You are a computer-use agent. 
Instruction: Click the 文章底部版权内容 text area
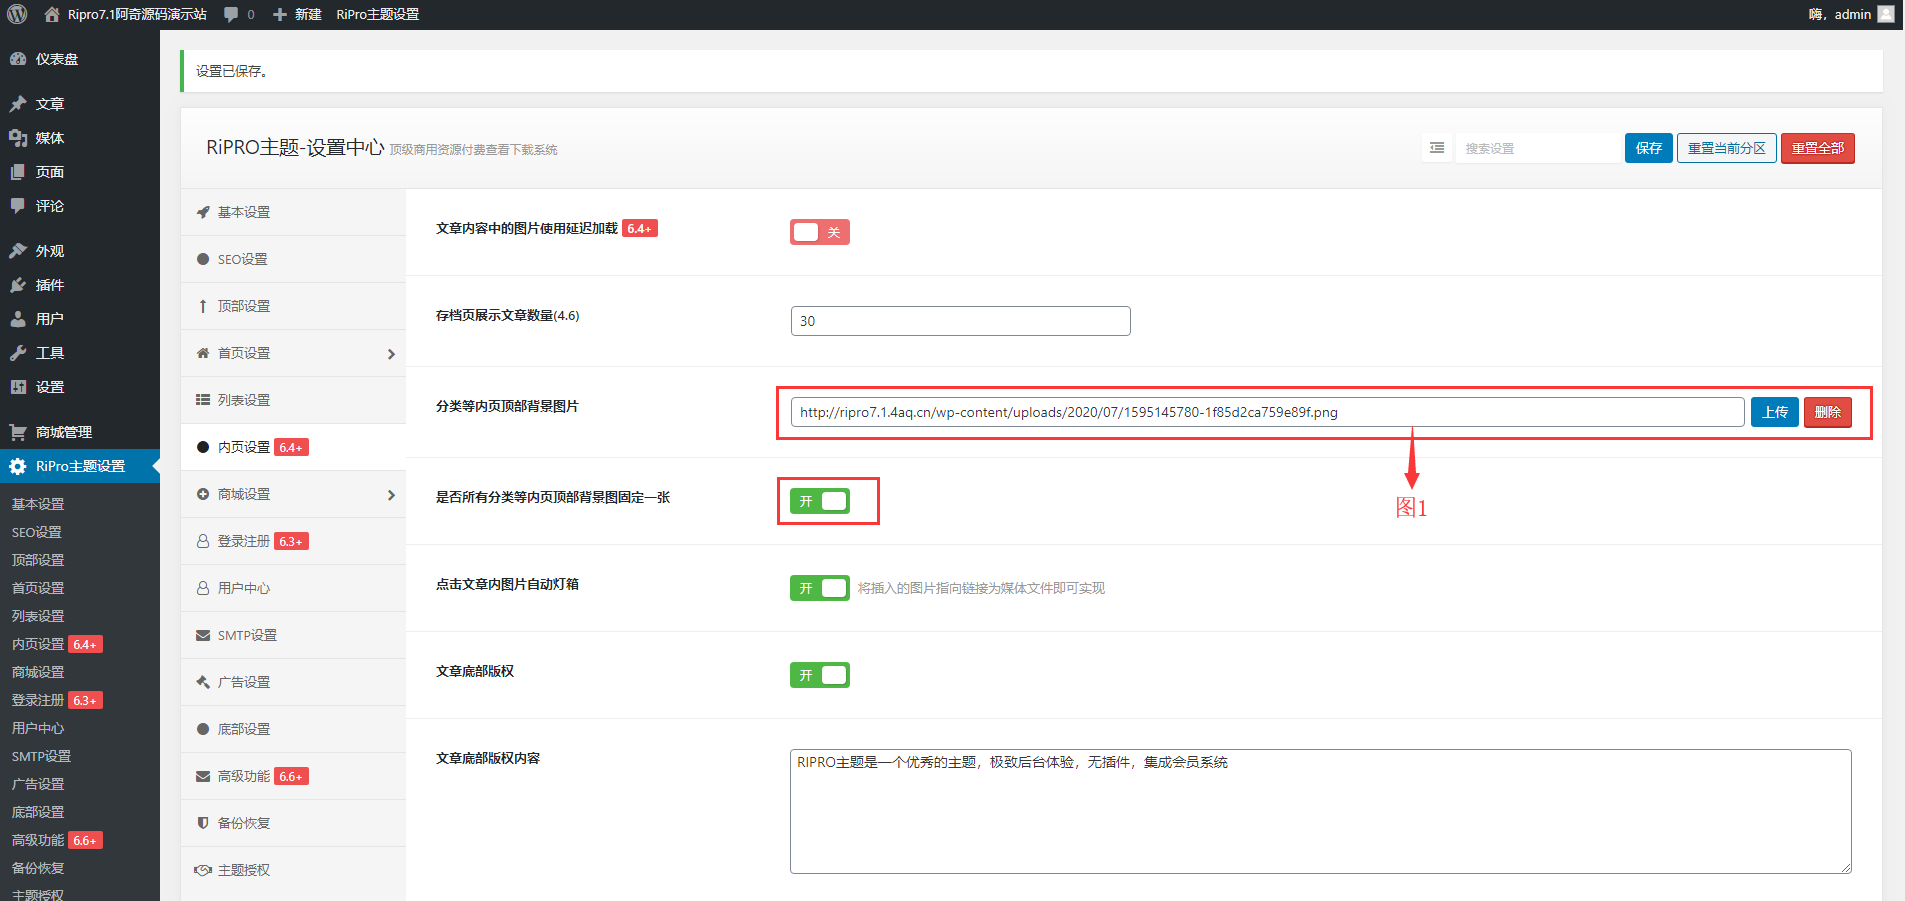(x=1320, y=811)
